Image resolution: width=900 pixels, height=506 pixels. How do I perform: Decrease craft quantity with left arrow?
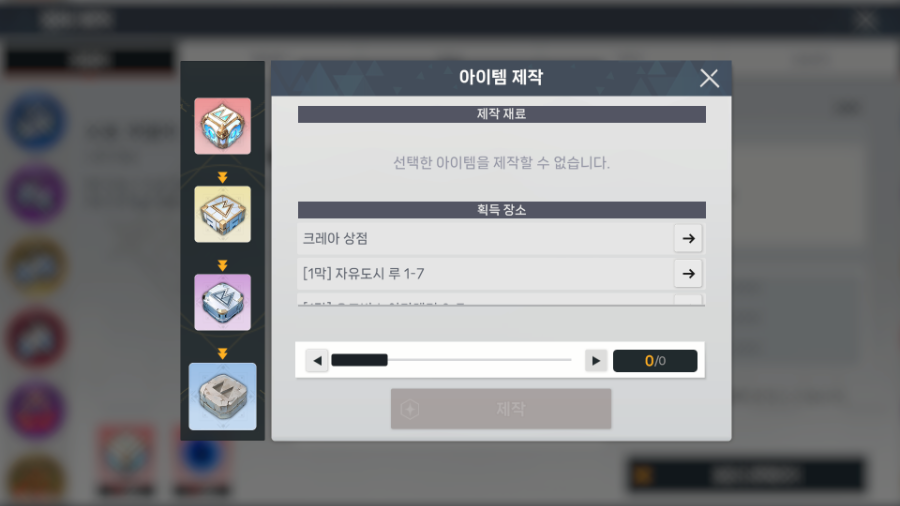(317, 360)
